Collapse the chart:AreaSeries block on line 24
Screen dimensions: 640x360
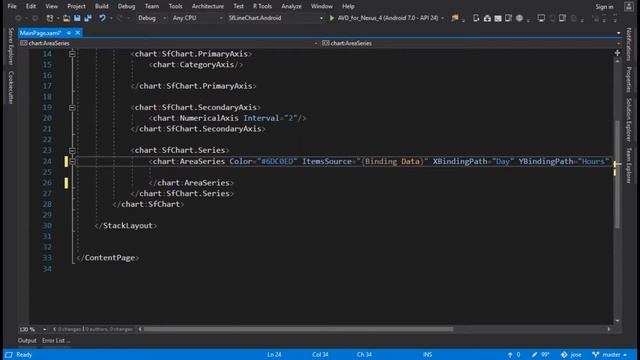pyautogui.click(x=72, y=162)
